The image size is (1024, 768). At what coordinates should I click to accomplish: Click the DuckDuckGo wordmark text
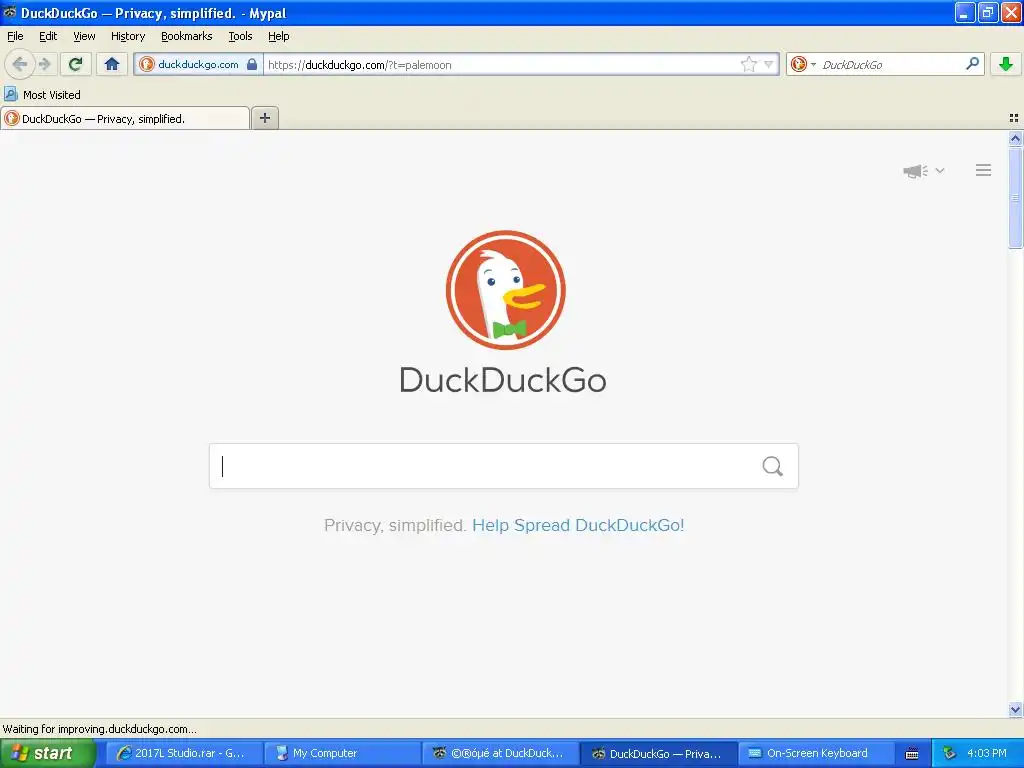click(503, 380)
